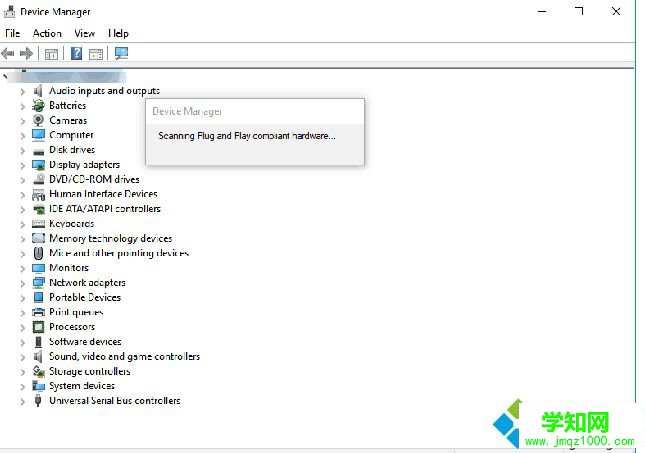Close the Device Manager window
The height and width of the screenshot is (453, 646).
click(616, 11)
